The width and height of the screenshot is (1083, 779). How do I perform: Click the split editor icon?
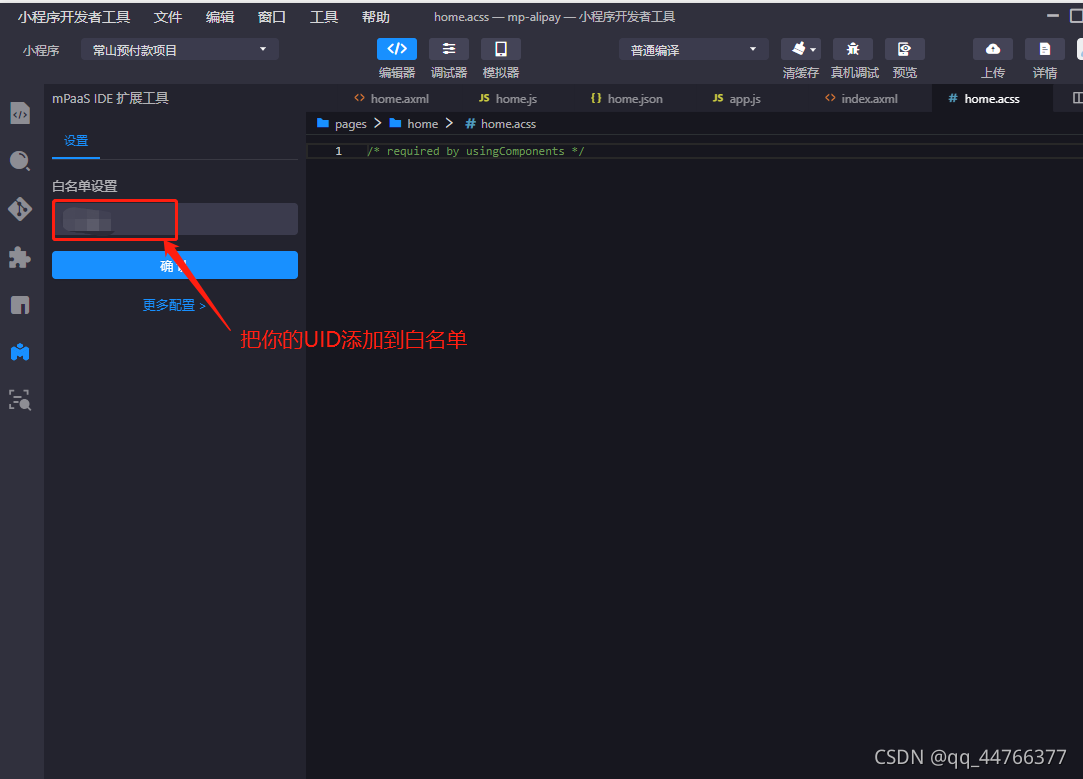pyautogui.click(x=1077, y=98)
